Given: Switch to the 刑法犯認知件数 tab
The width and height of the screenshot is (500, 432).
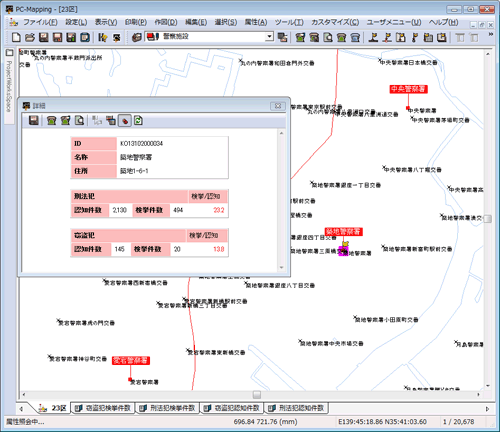Looking at the screenshot, I should tap(297, 408).
